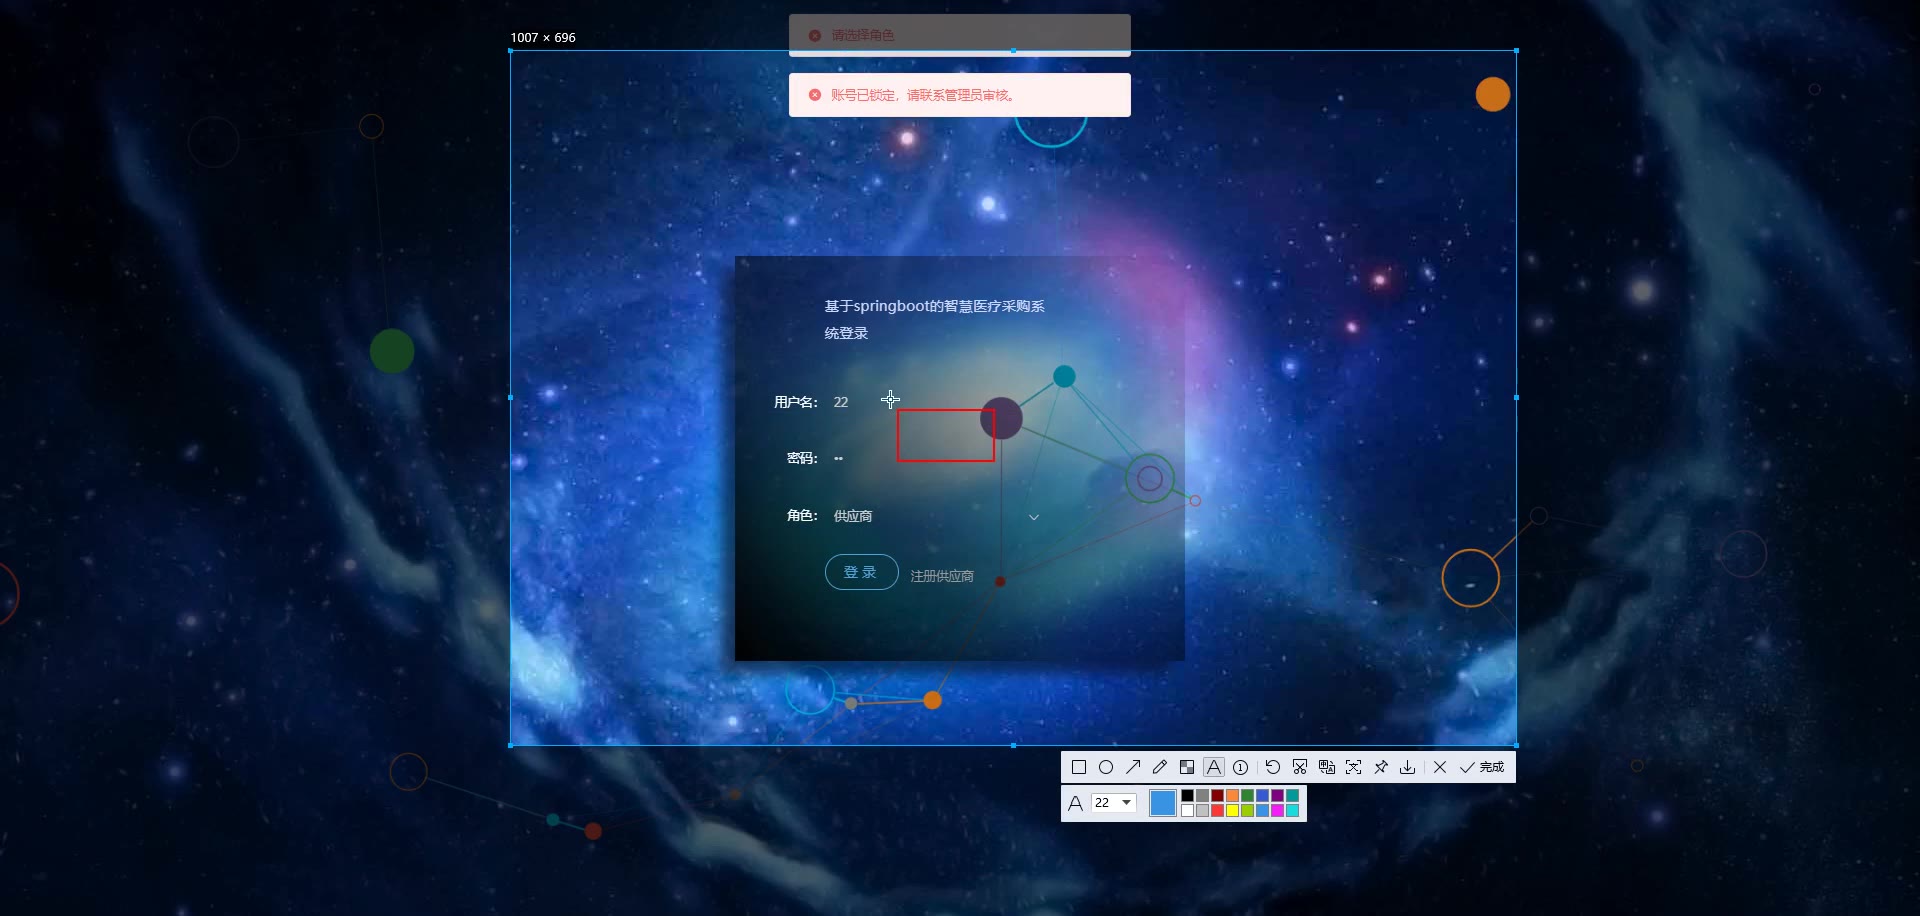Undo the last annotation
The width and height of the screenshot is (1920, 916).
1273,767
